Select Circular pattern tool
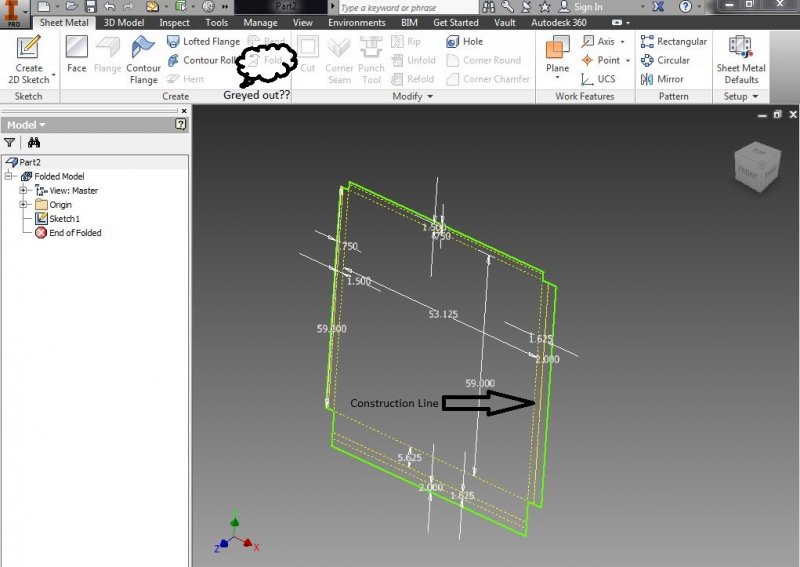Viewport: 800px width, 567px height. (665, 60)
